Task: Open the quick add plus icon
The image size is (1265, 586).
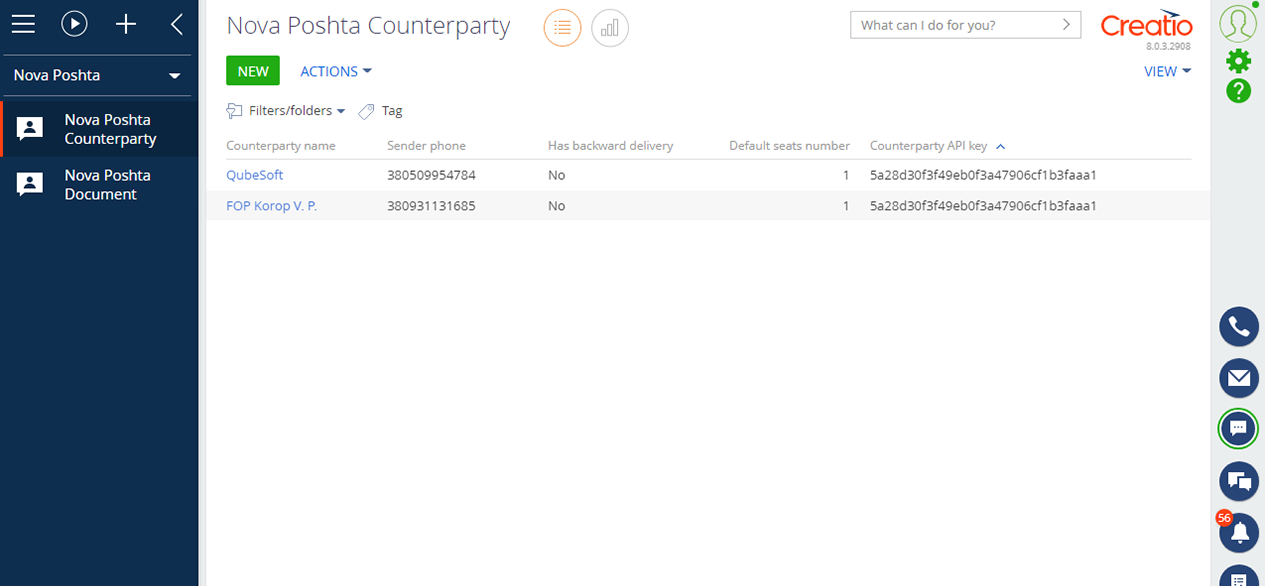Action: (125, 24)
